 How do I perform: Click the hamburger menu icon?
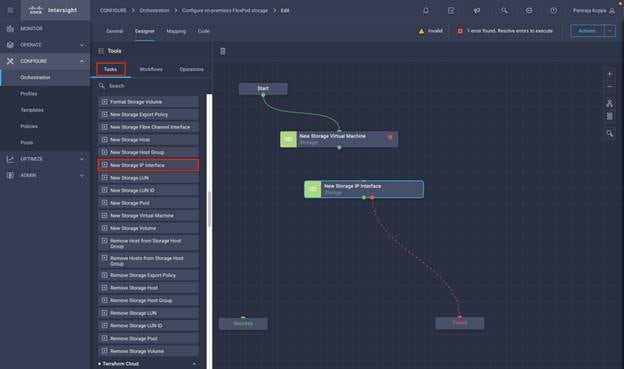click(10, 10)
